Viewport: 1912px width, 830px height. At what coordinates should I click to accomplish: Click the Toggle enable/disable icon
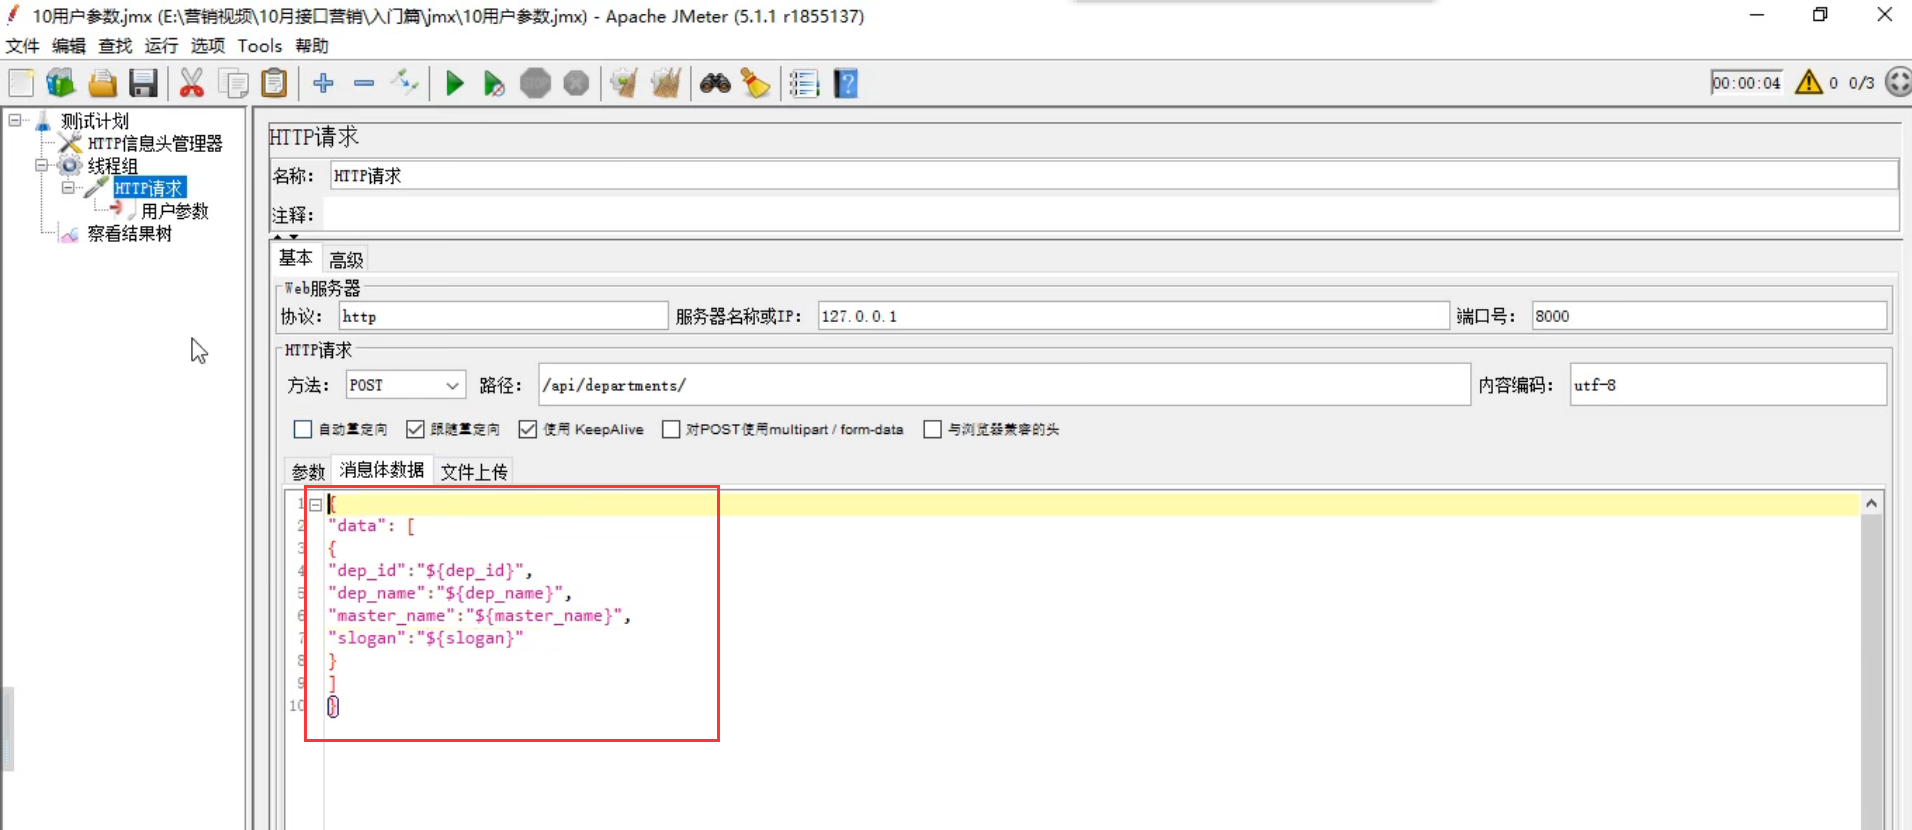point(404,83)
